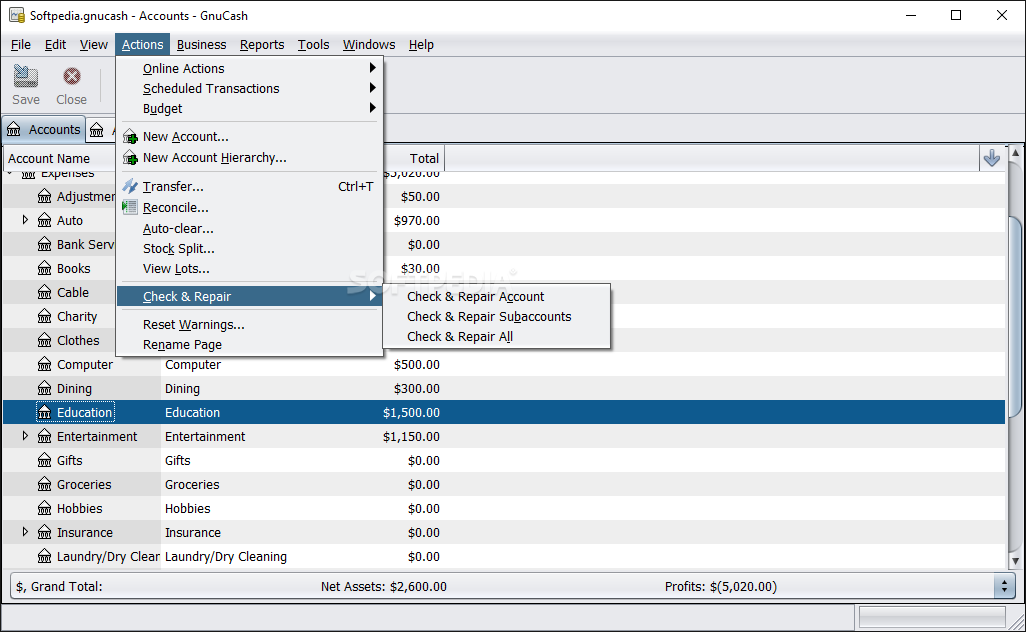Viewport: 1026px width, 632px height.
Task: Open the Budget submenu
Action: [249, 109]
